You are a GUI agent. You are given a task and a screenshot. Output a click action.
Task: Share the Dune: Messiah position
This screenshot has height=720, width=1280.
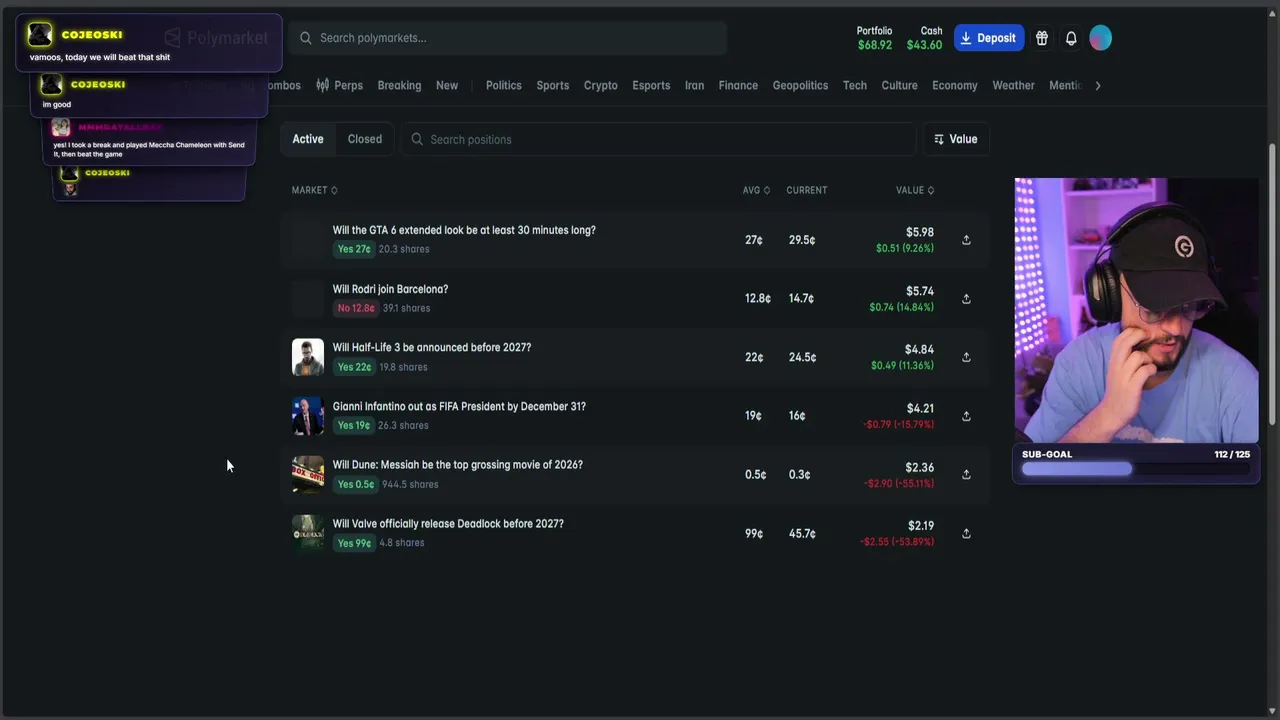click(x=966, y=475)
